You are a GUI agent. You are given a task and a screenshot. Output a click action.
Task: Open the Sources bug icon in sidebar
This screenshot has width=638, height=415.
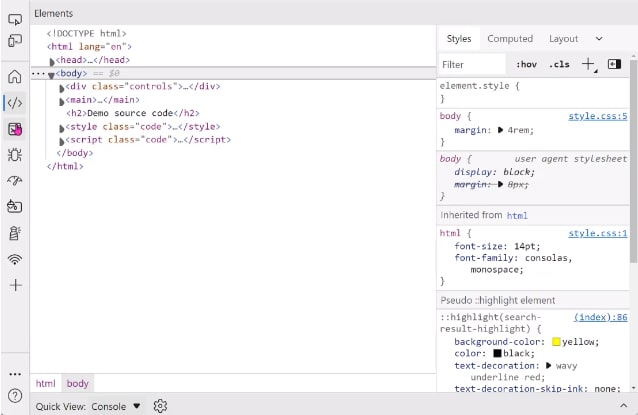click(x=15, y=155)
